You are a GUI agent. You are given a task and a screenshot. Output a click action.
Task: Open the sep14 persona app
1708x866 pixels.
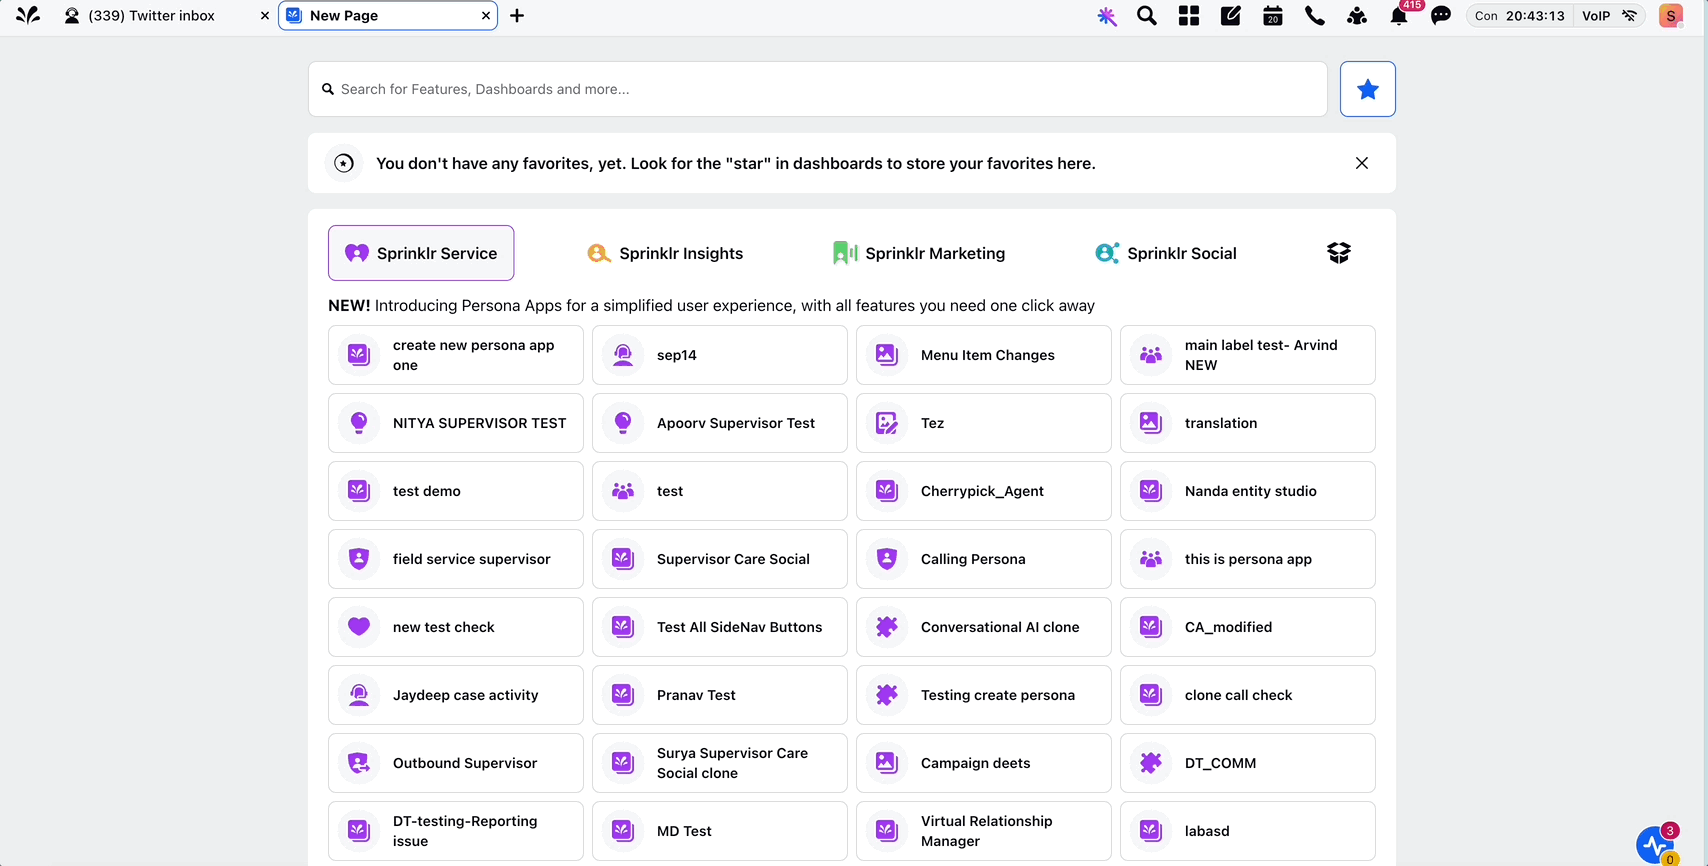coord(719,355)
